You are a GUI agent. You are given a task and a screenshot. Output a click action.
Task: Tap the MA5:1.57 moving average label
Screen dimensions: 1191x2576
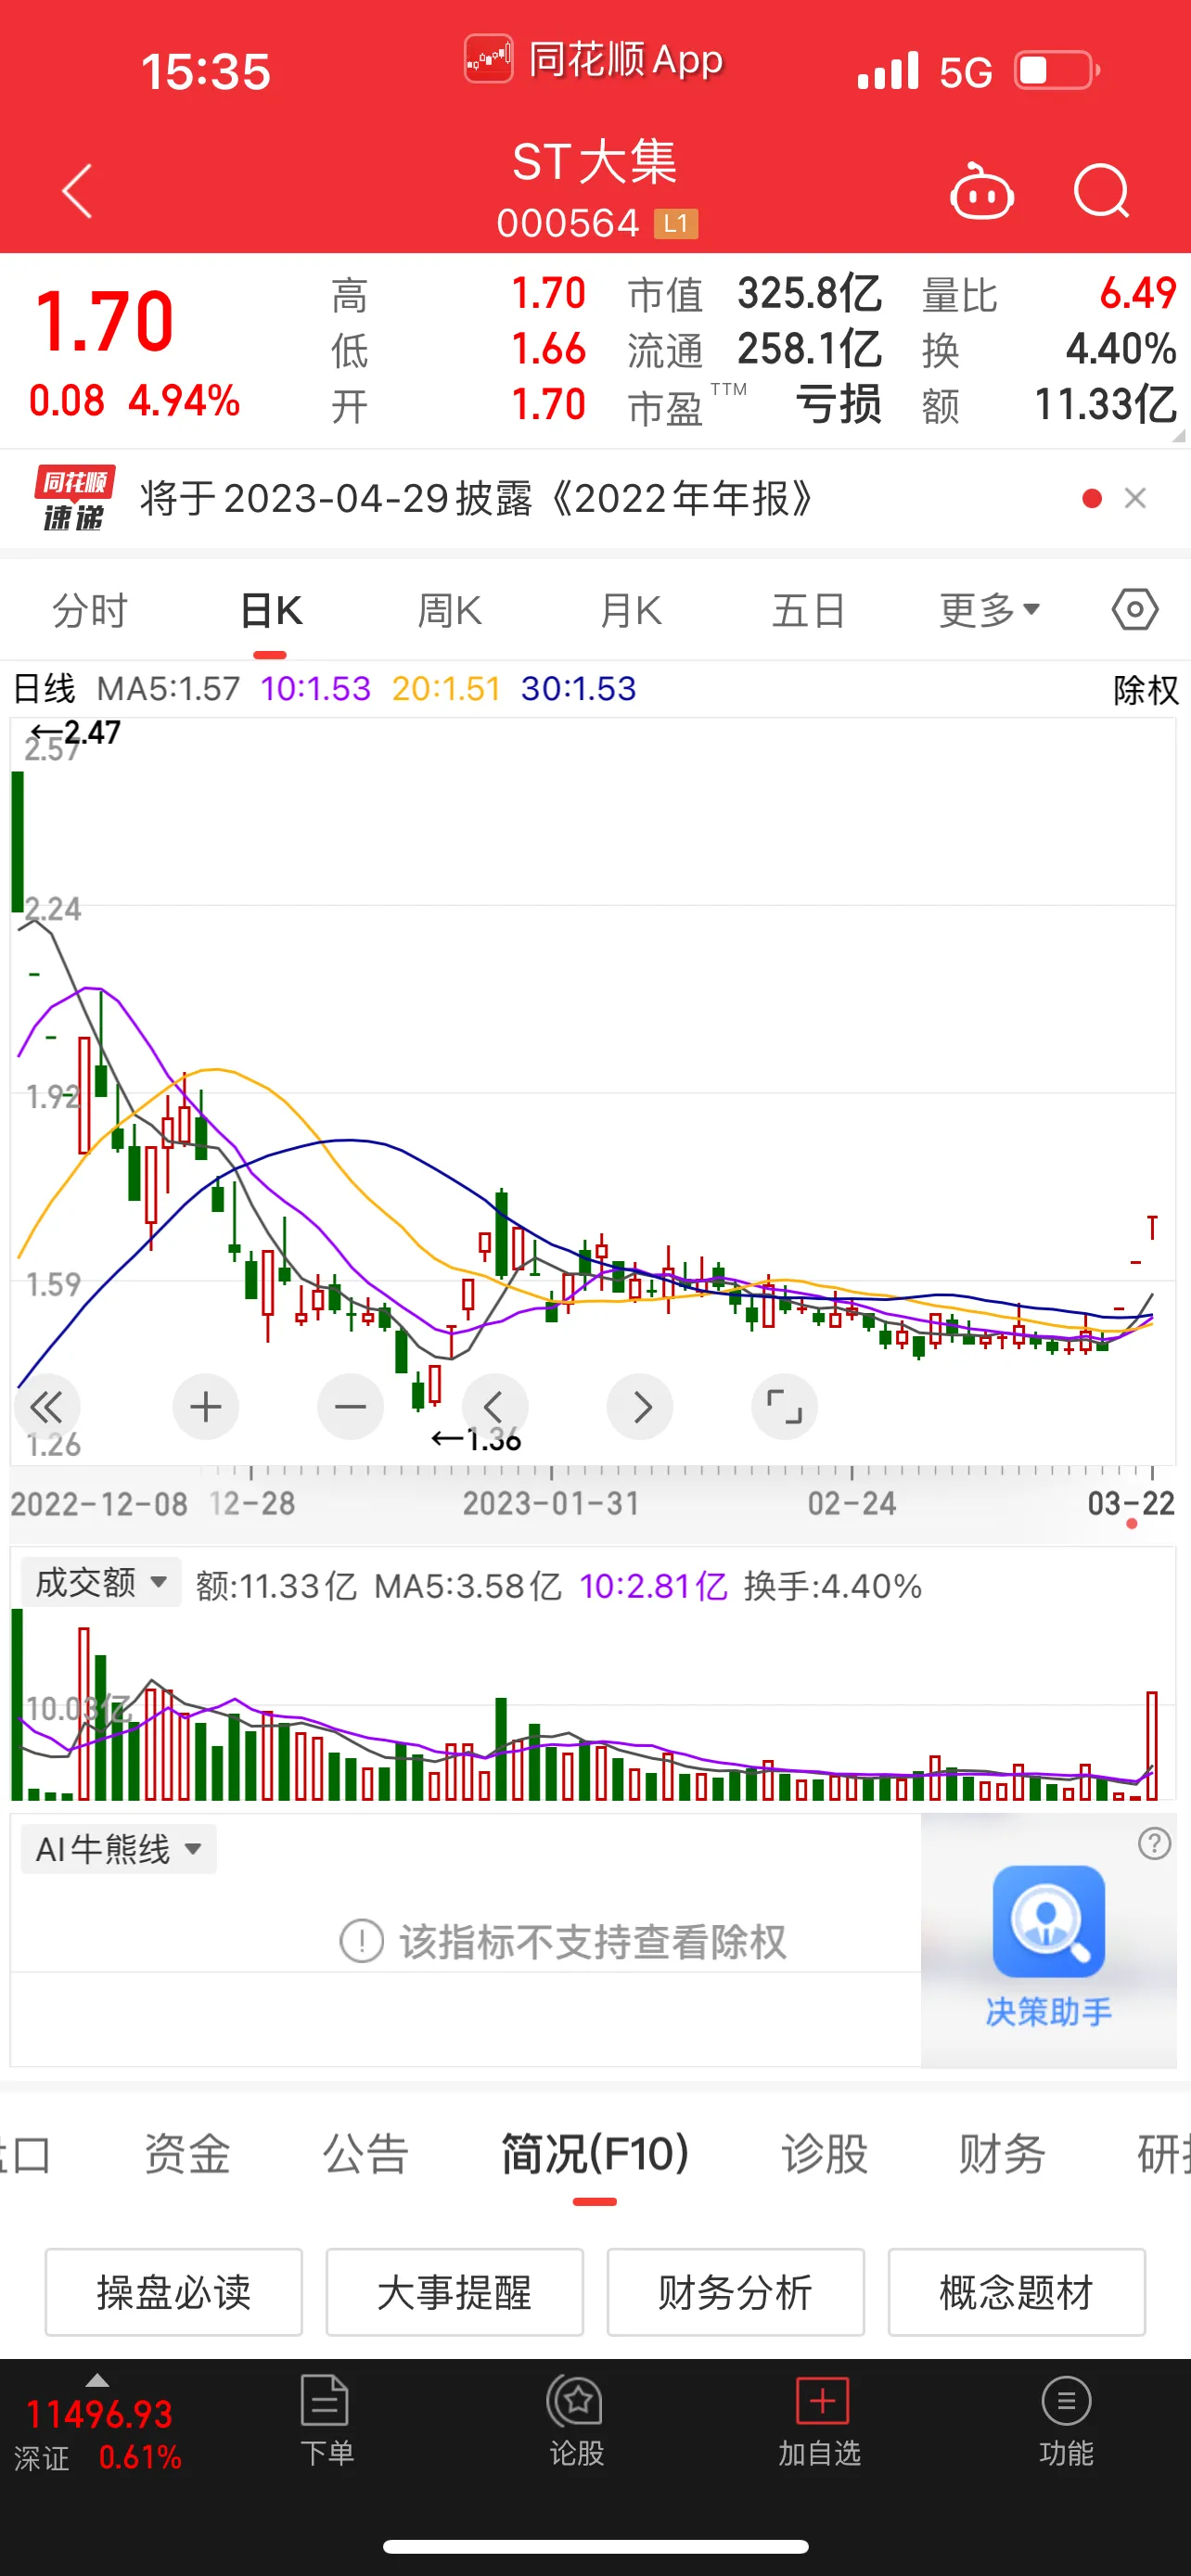click(168, 689)
